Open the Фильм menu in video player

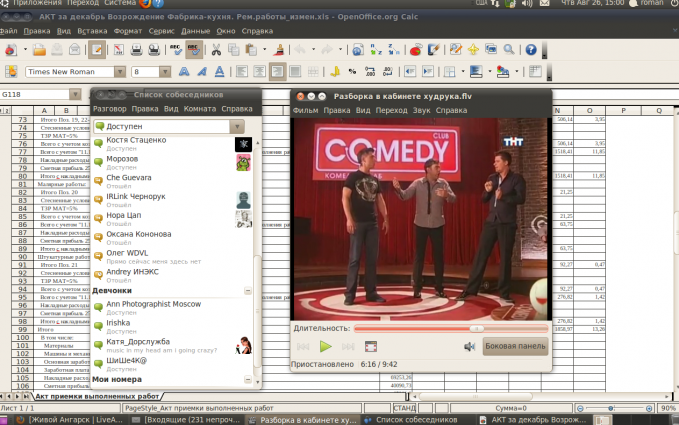click(306, 110)
